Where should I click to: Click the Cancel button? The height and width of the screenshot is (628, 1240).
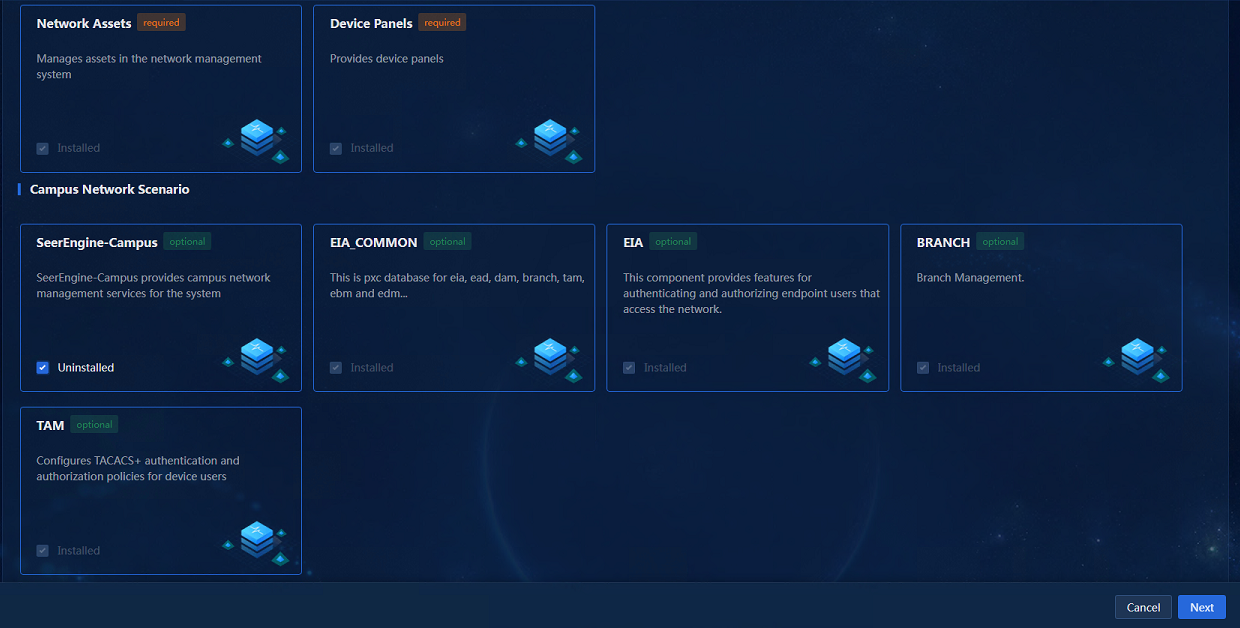point(1143,607)
